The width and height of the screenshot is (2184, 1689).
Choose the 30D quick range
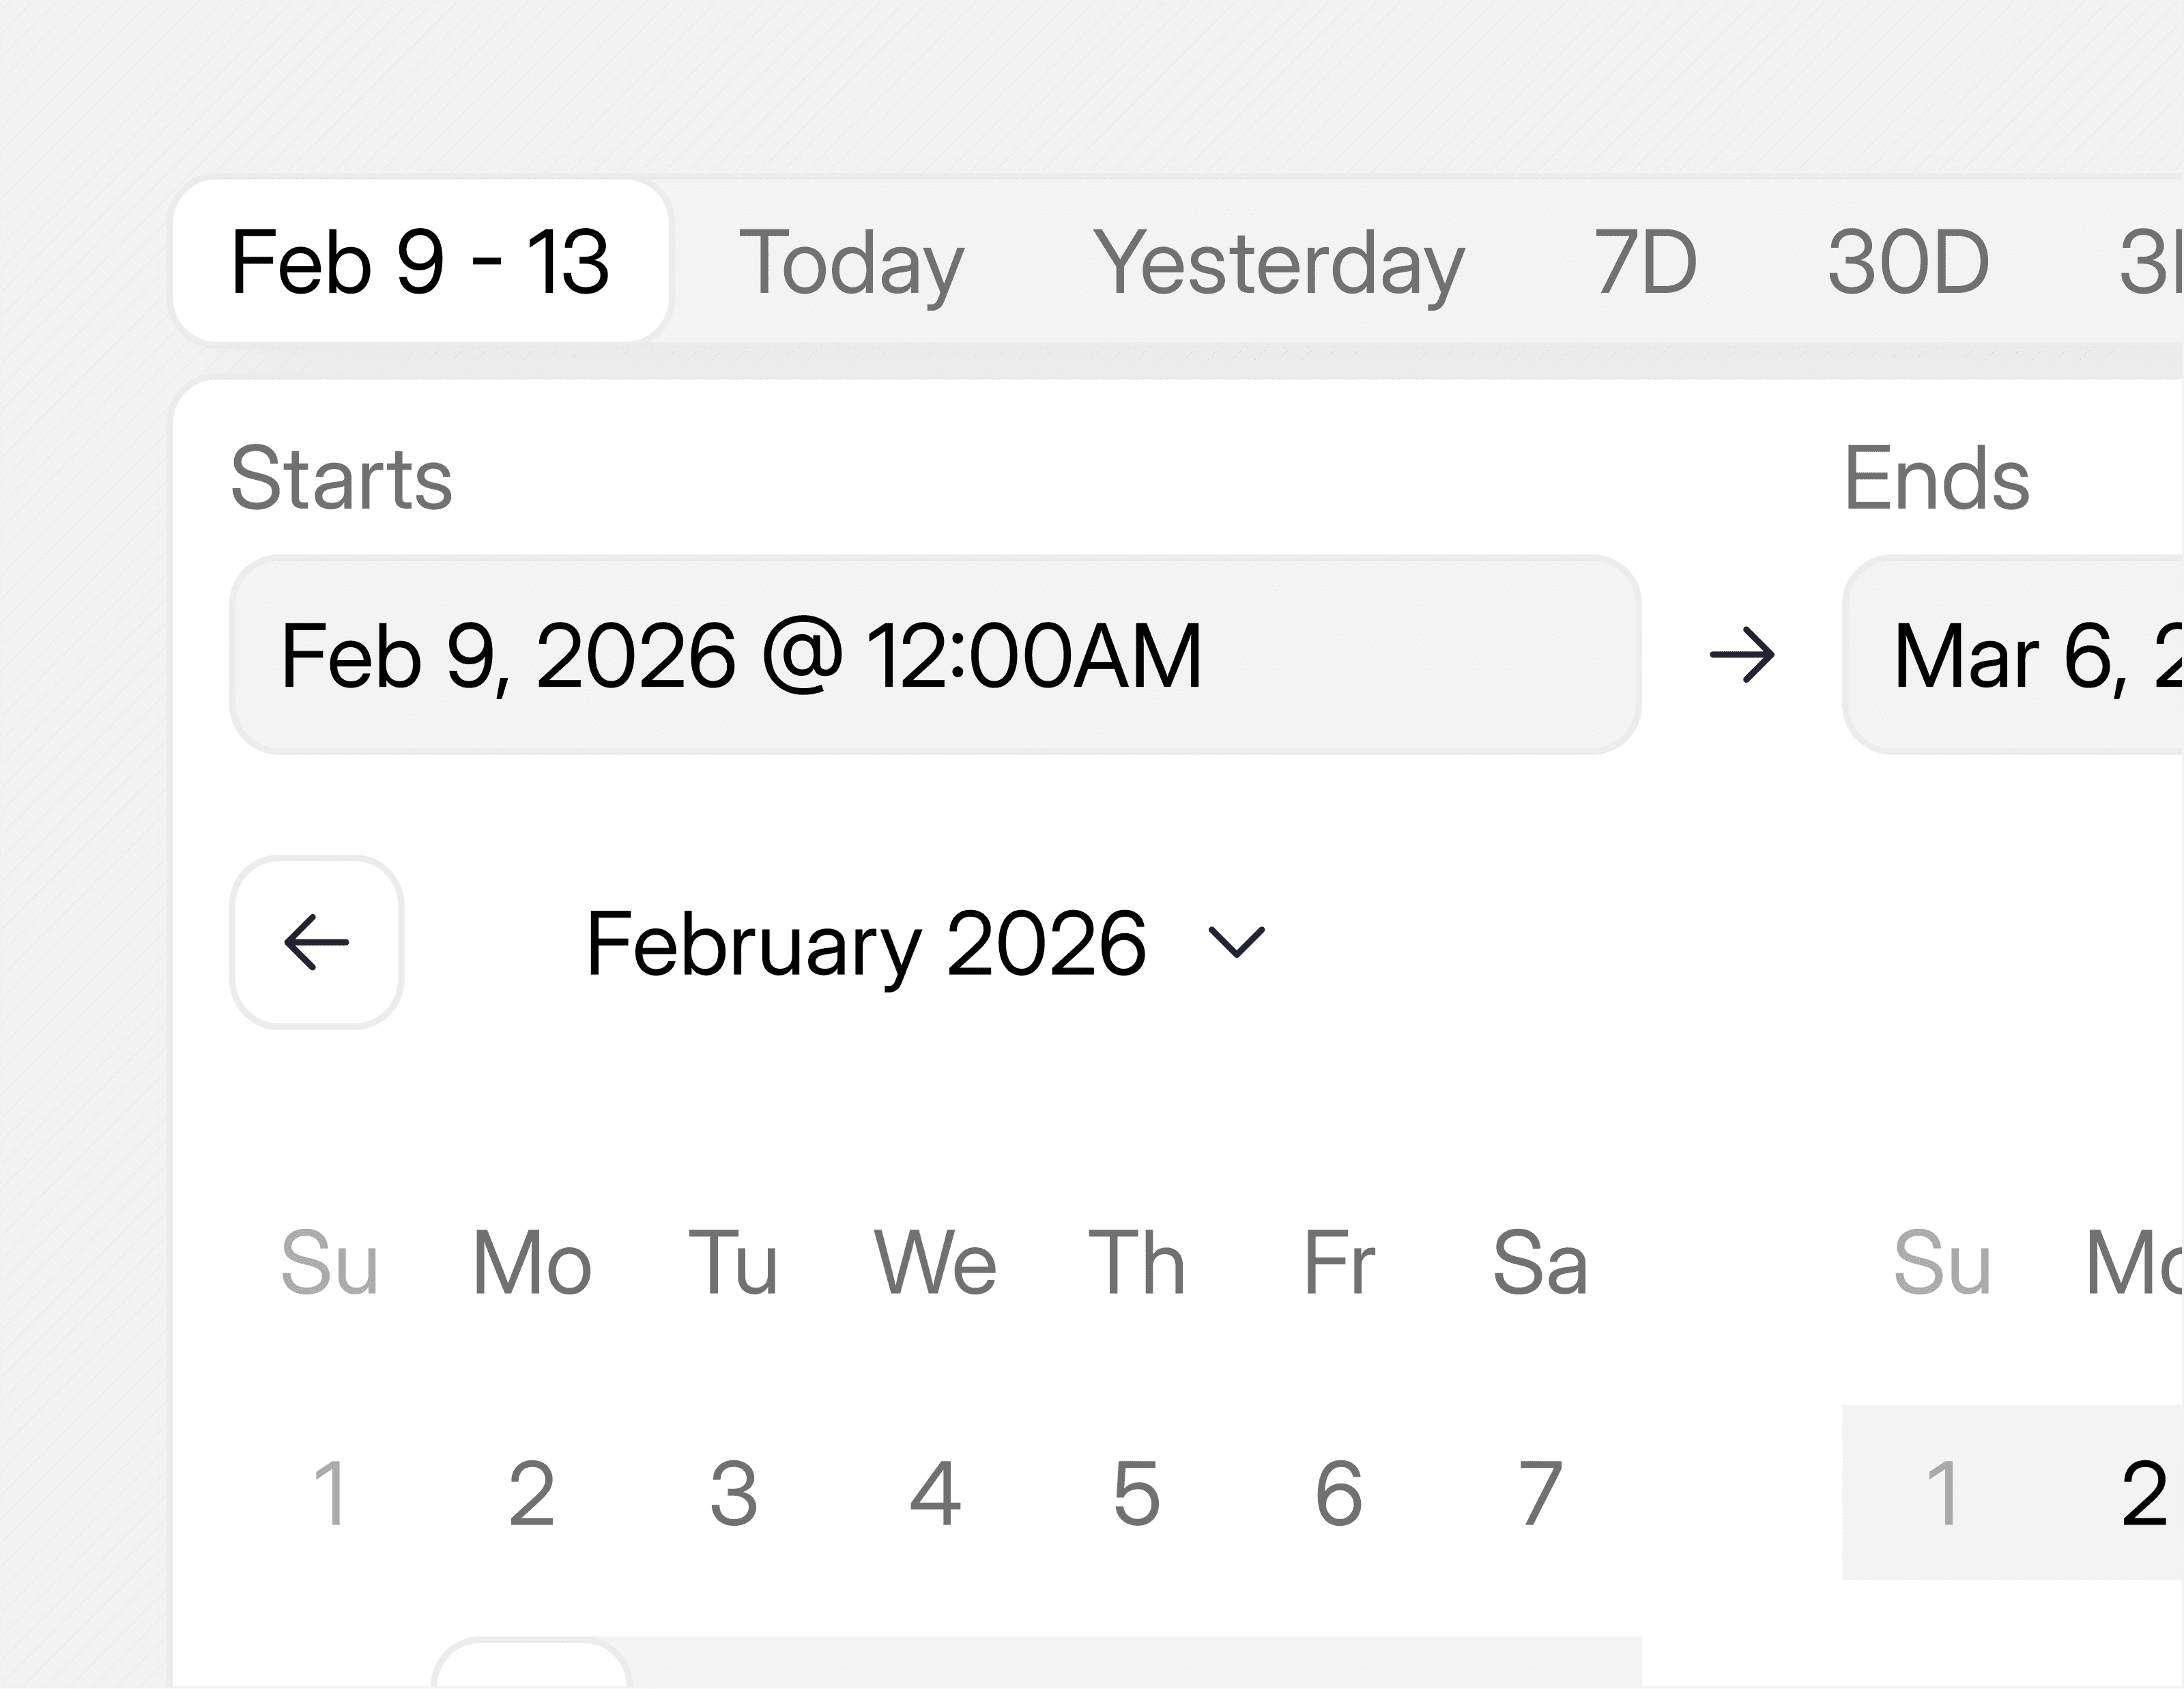tap(1908, 262)
